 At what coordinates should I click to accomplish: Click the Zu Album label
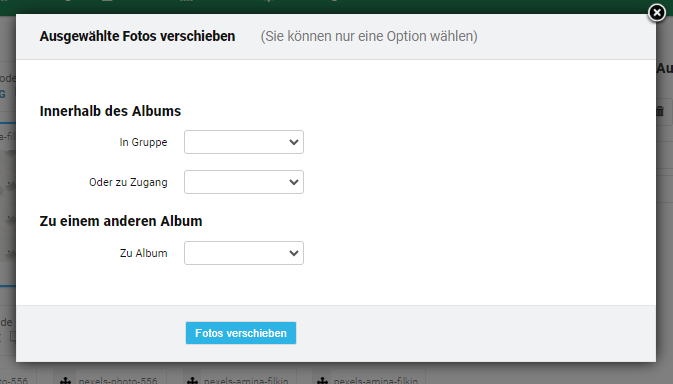143,253
